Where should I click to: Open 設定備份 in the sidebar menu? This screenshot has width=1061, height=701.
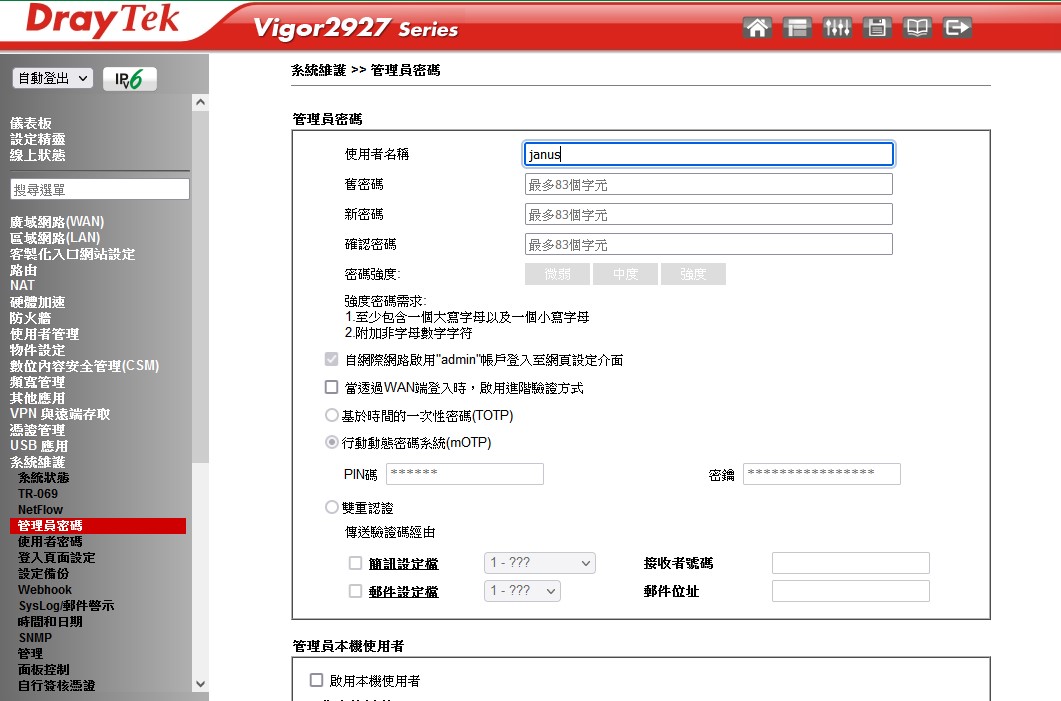pyautogui.click(x=44, y=573)
